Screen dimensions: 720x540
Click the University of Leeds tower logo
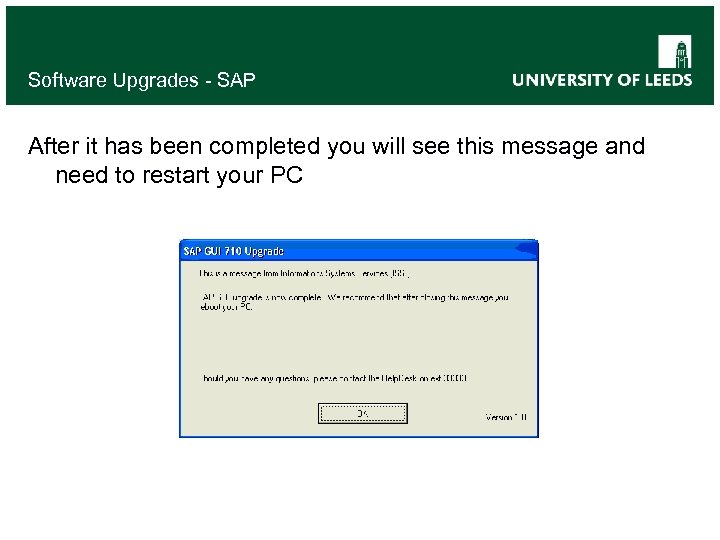[x=675, y=51]
